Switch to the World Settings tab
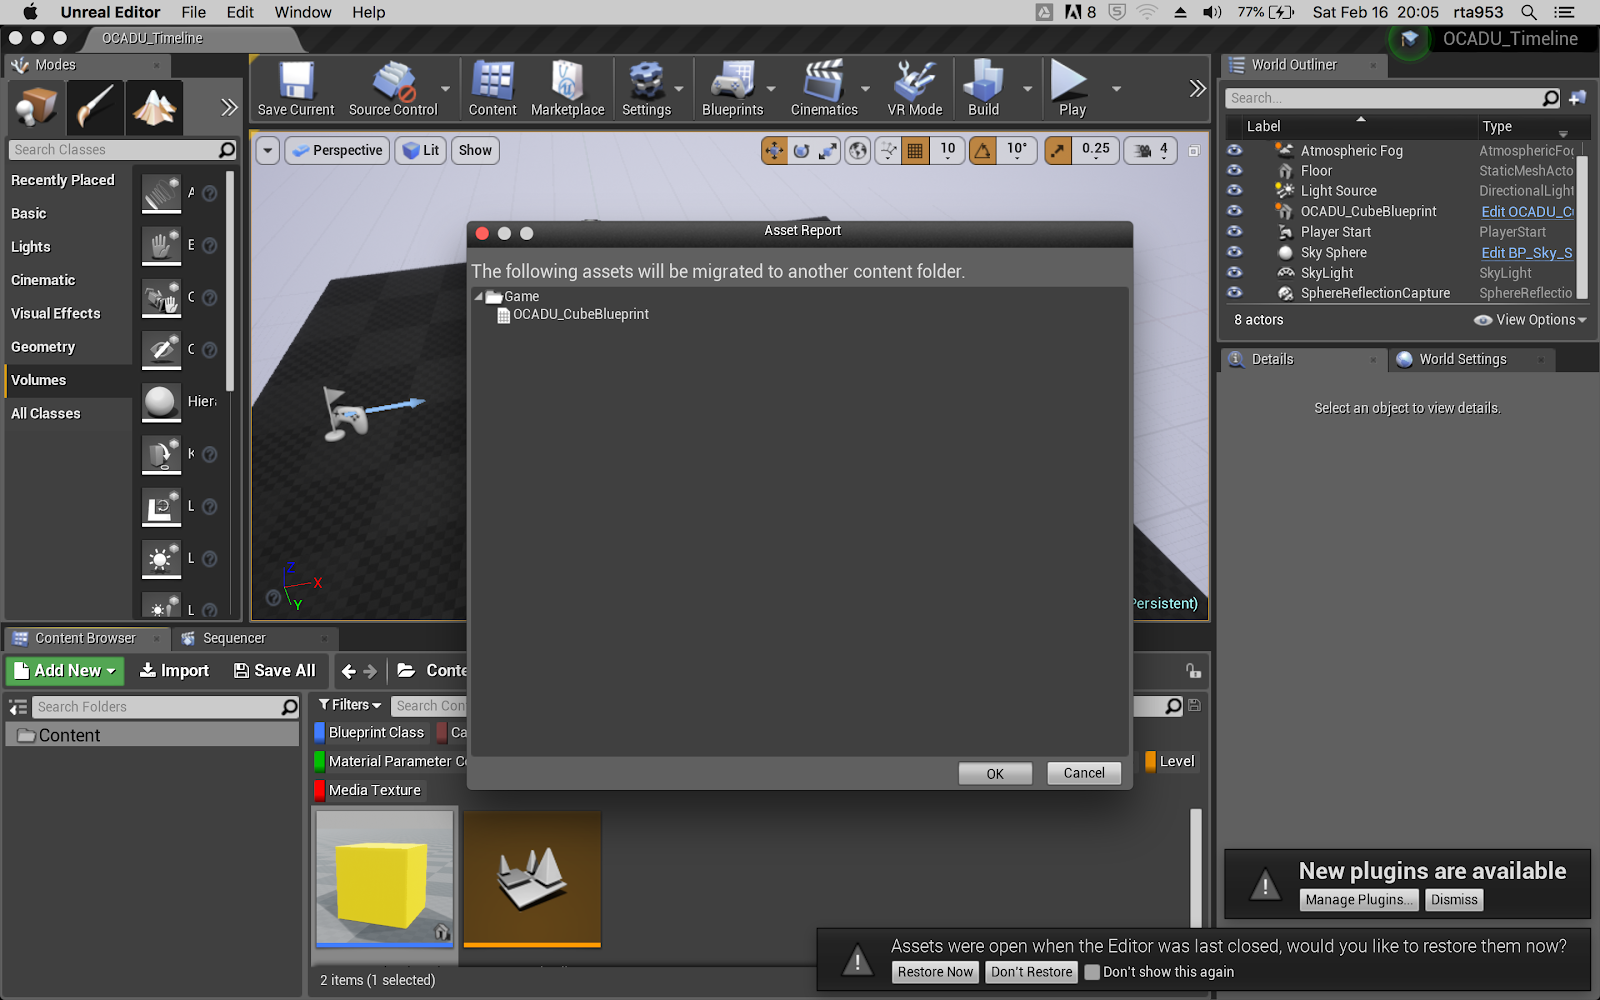Image resolution: width=1600 pixels, height=1000 pixels. click(x=1462, y=359)
